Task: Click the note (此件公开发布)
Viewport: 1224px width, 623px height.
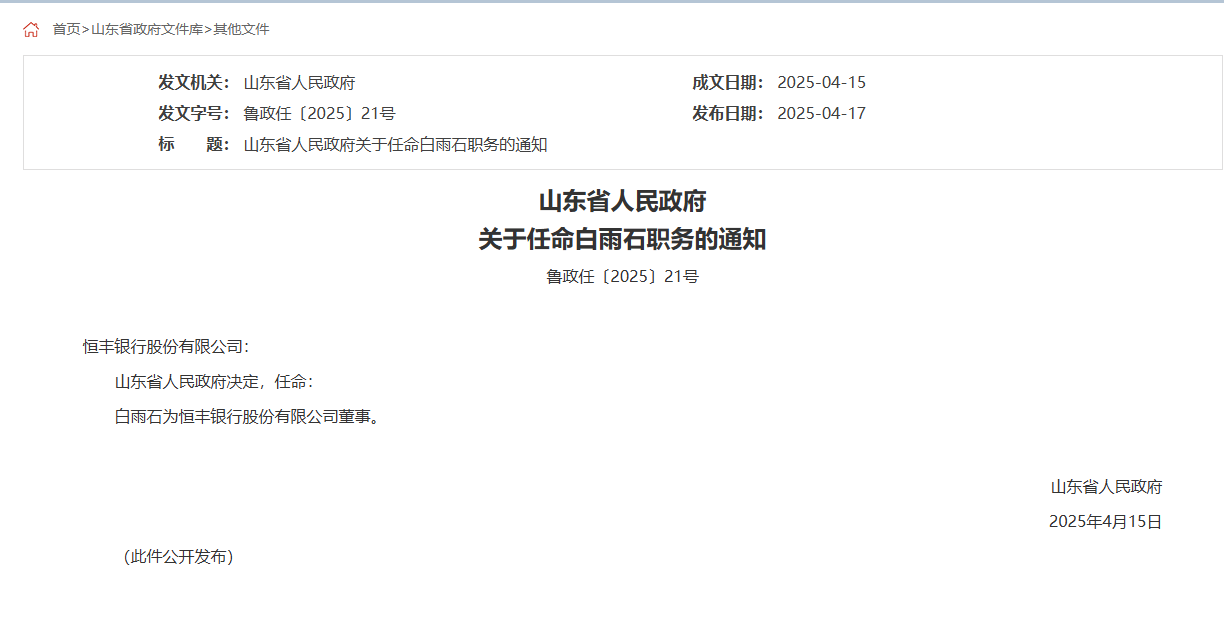Action: [178, 557]
